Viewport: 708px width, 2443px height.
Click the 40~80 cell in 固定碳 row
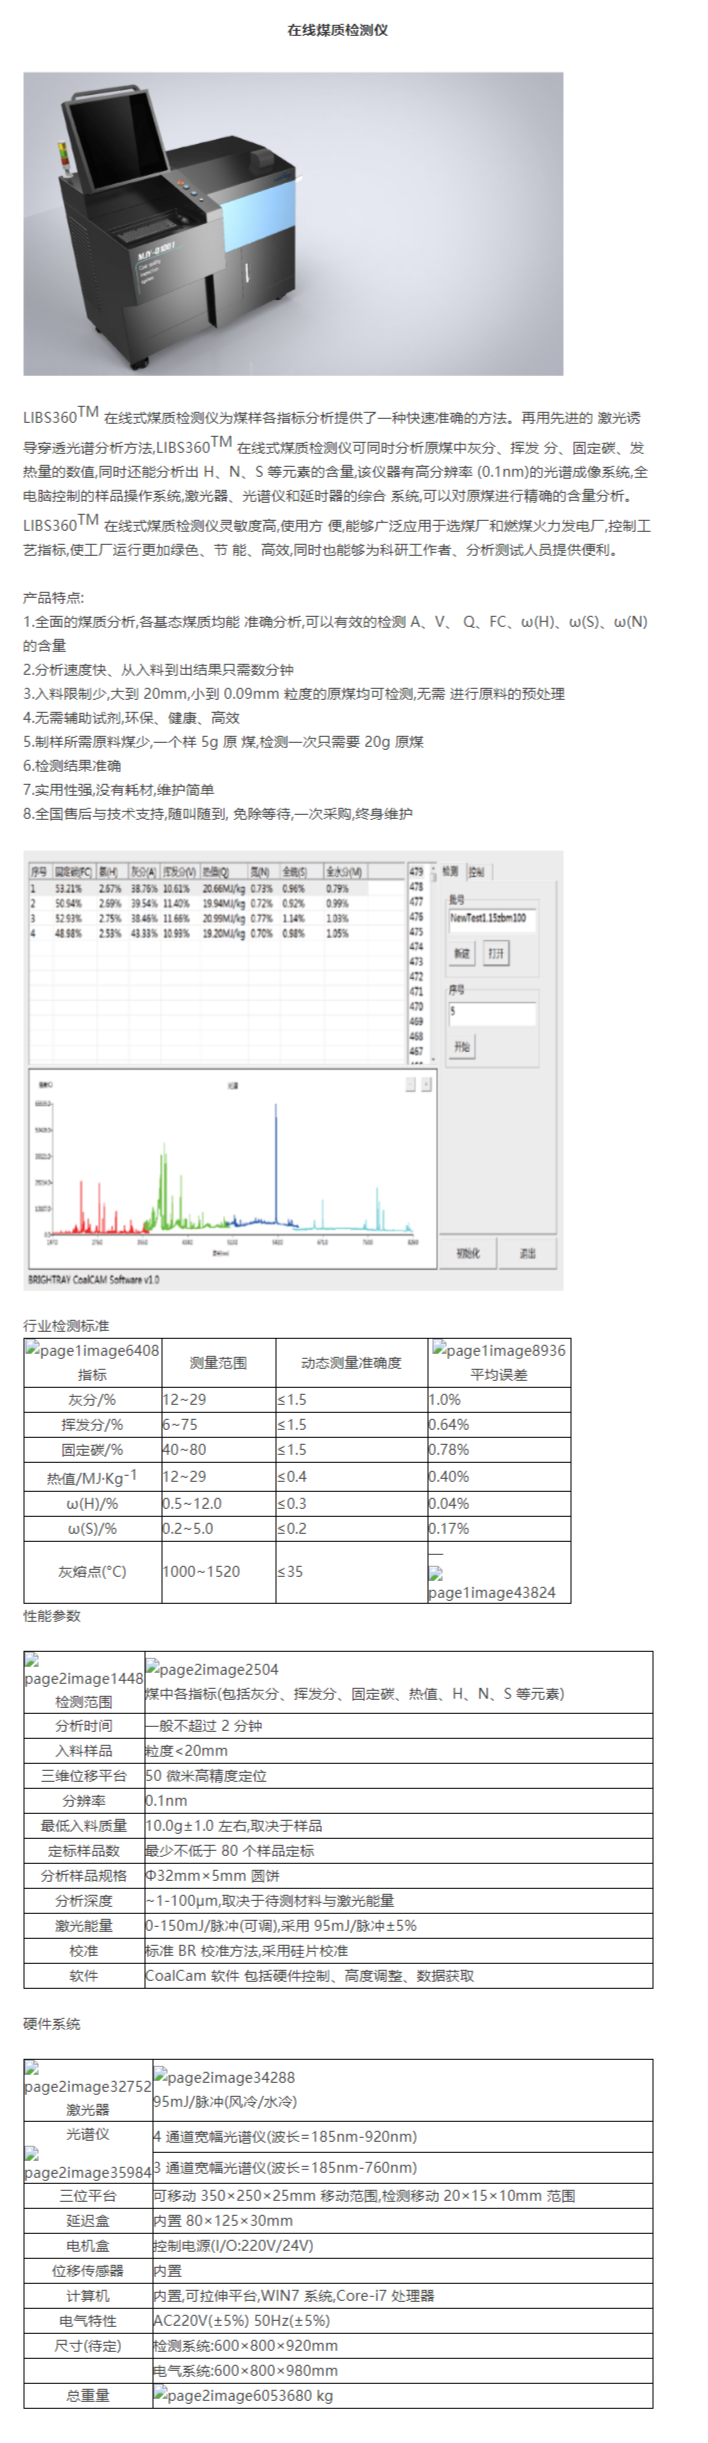coord(218,1449)
